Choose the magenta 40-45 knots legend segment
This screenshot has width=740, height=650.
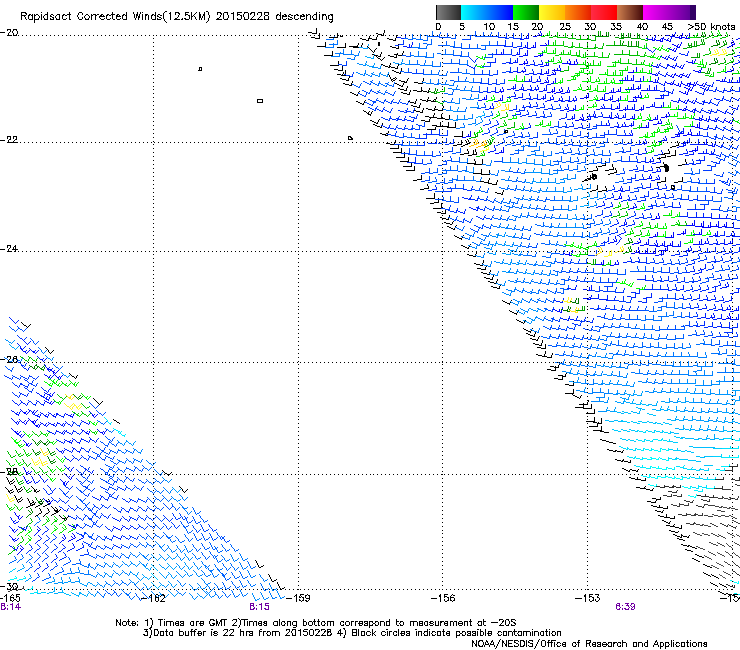(656, 12)
